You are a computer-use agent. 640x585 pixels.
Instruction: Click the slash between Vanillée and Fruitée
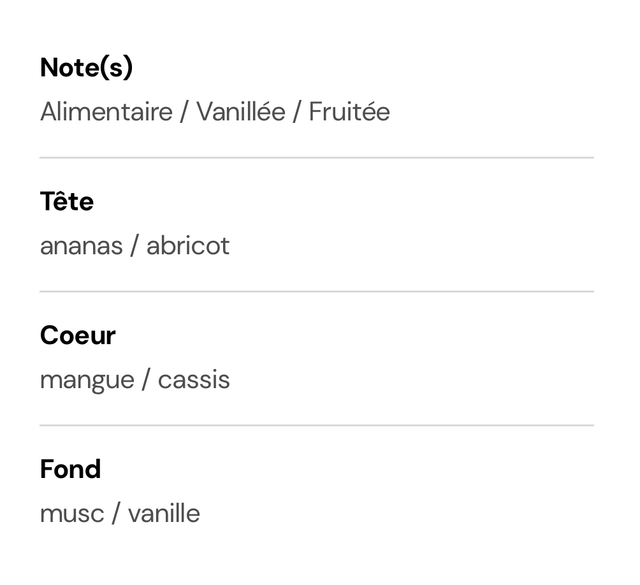[x=297, y=112]
